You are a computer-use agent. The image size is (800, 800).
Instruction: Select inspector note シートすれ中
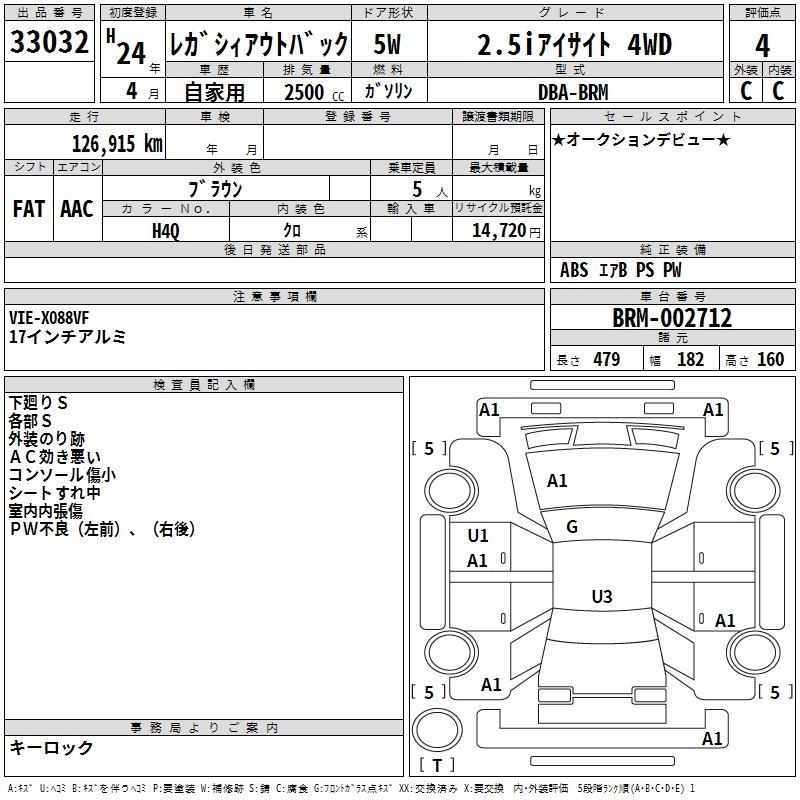tap(55, 493)
